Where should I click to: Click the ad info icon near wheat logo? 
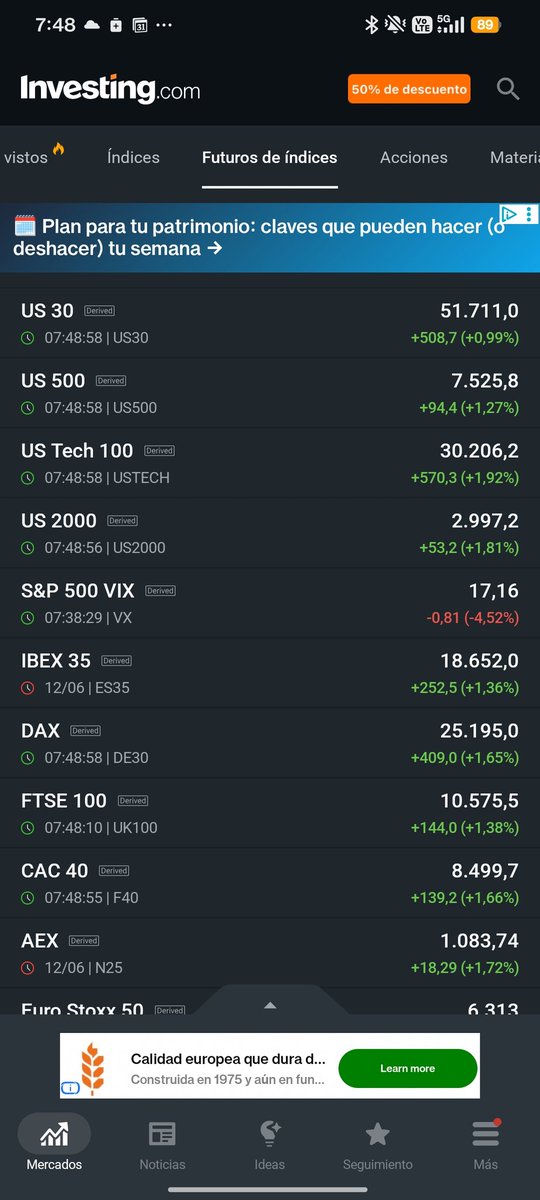(70, 1088)
